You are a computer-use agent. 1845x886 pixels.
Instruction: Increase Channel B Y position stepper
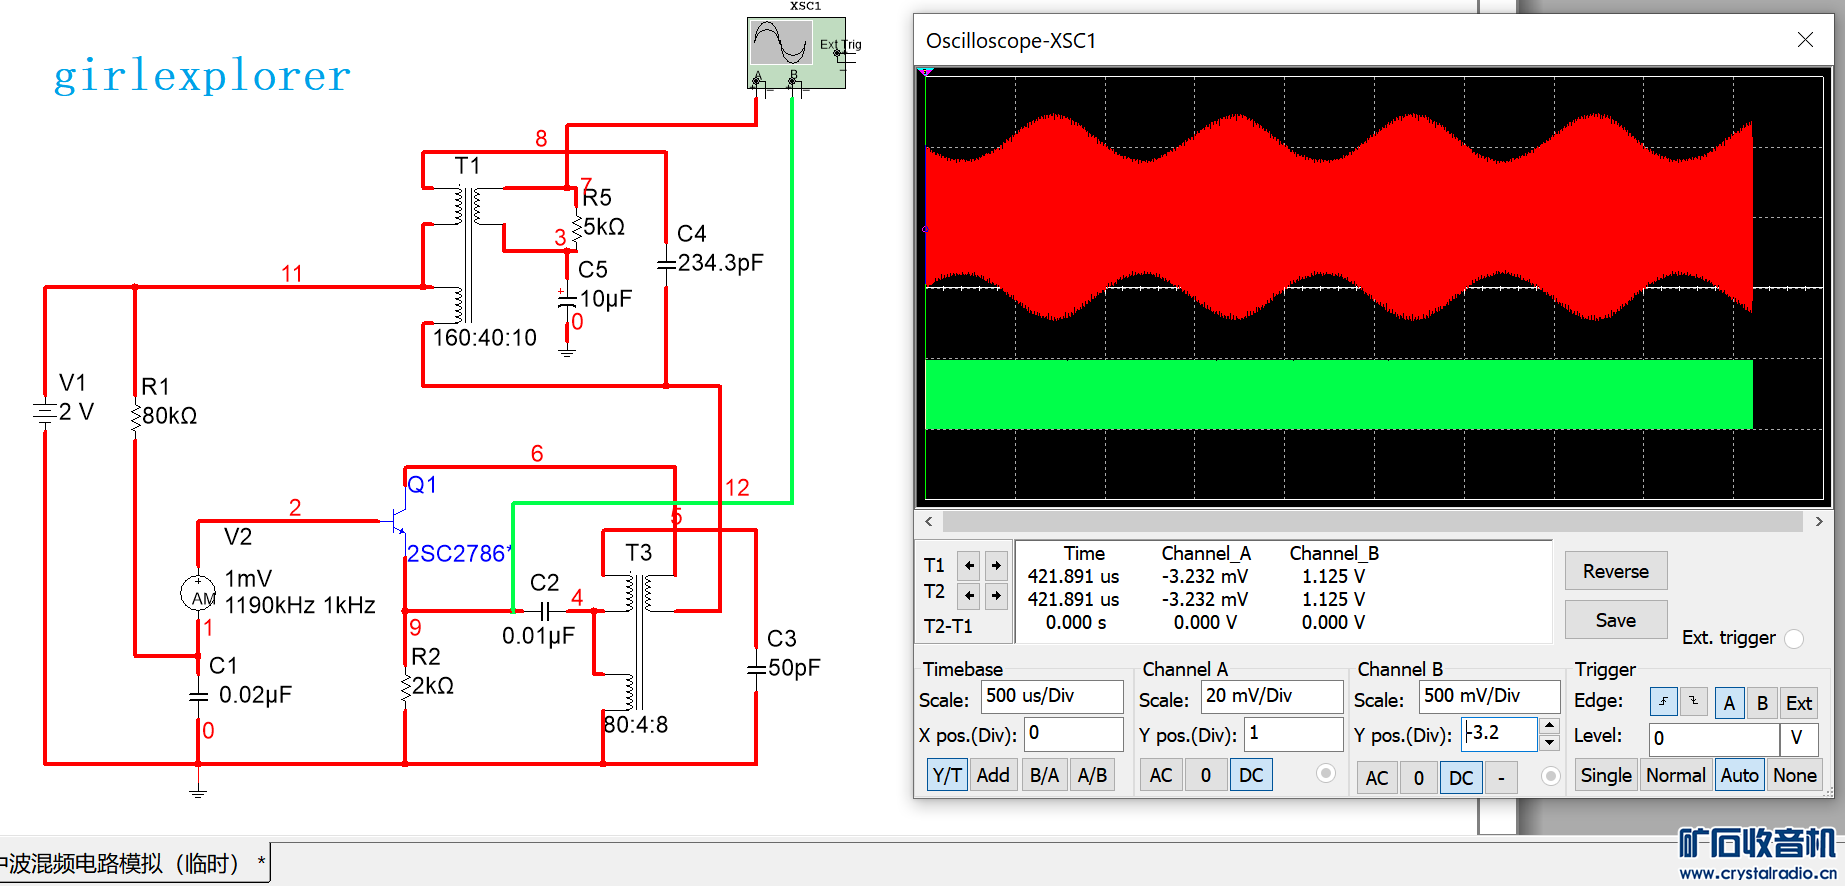[x=1549, y=726]
